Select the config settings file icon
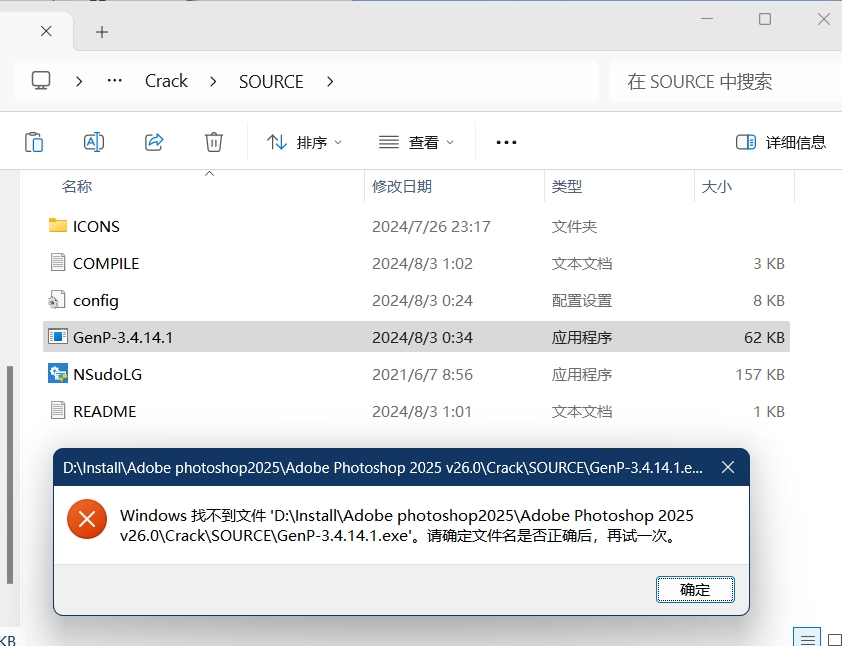The height and width of the screenshot is (646, 842). point(57,300)
